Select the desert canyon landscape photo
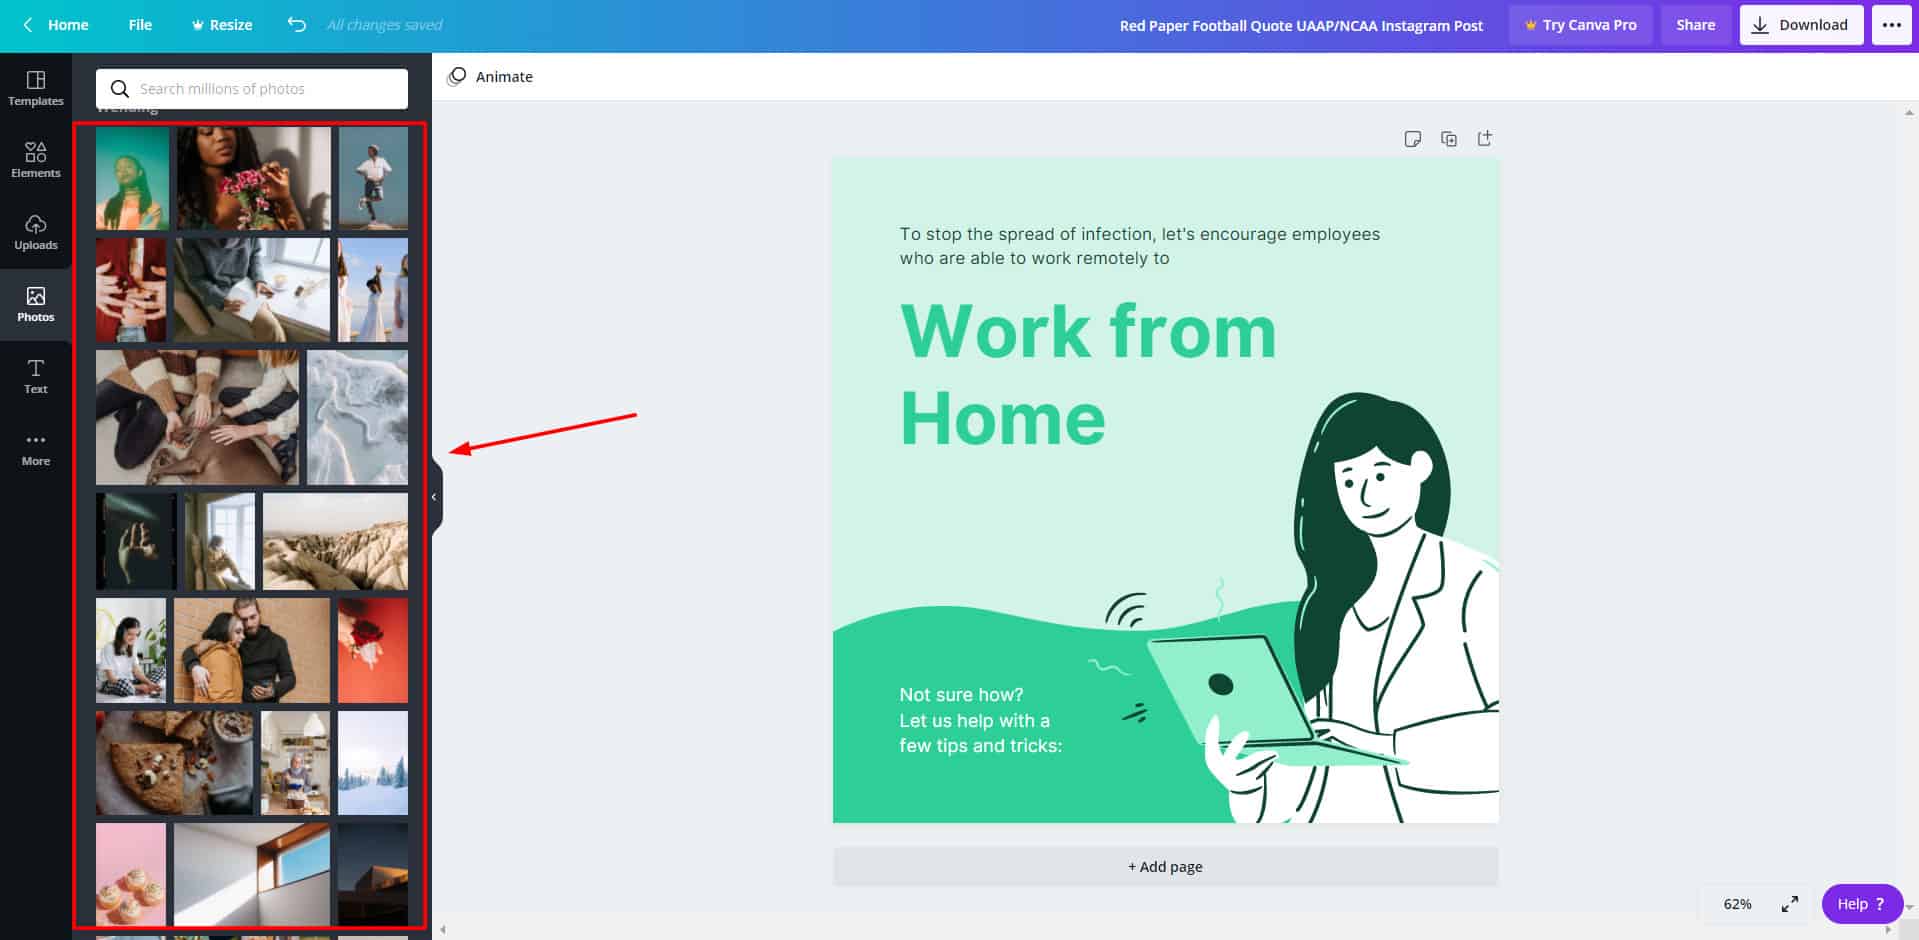This screenshot has width=1919, height=940. (335, 541)
